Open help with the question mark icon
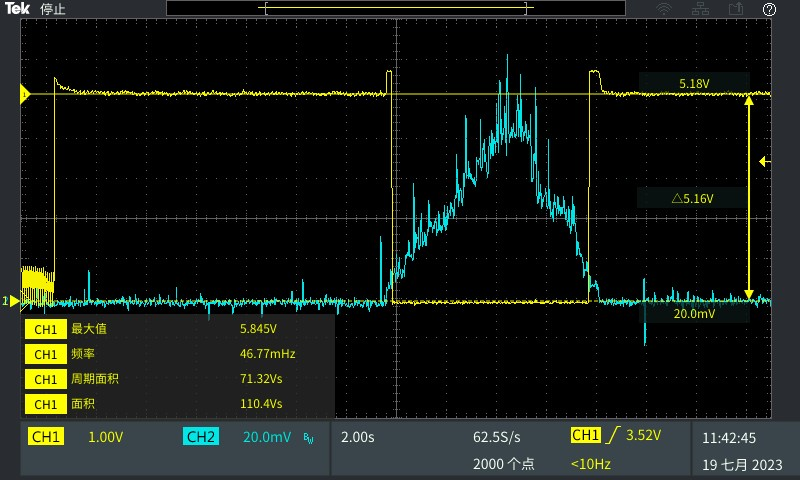 pos(769,9)
